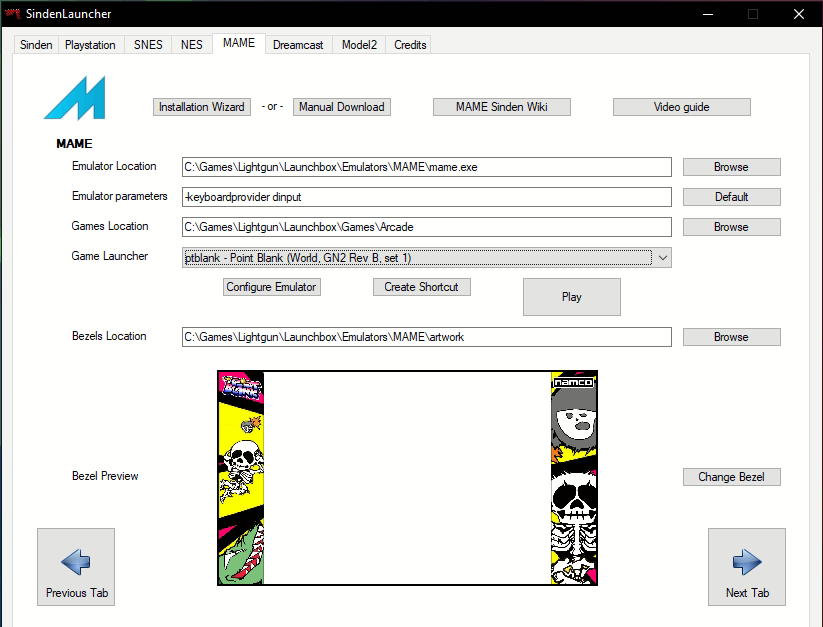823x627 pixels.
Task: Click the bold 'MAME' section heading
Action: (74, 144)
